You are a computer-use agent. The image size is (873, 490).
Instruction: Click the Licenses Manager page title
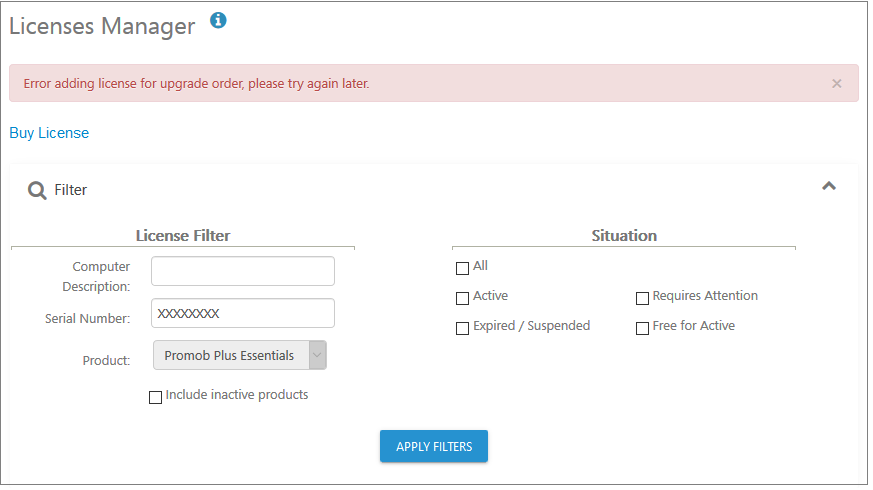102,26
